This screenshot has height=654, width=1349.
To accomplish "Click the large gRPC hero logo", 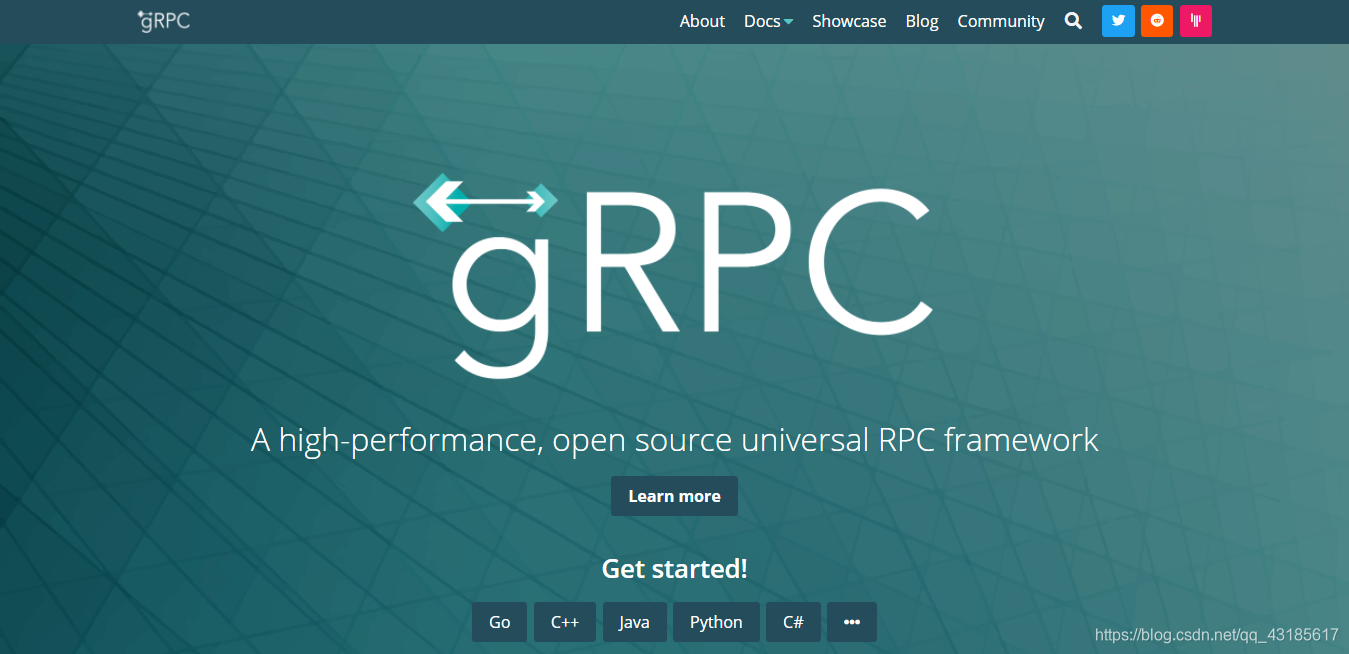I will coord(674,275).
